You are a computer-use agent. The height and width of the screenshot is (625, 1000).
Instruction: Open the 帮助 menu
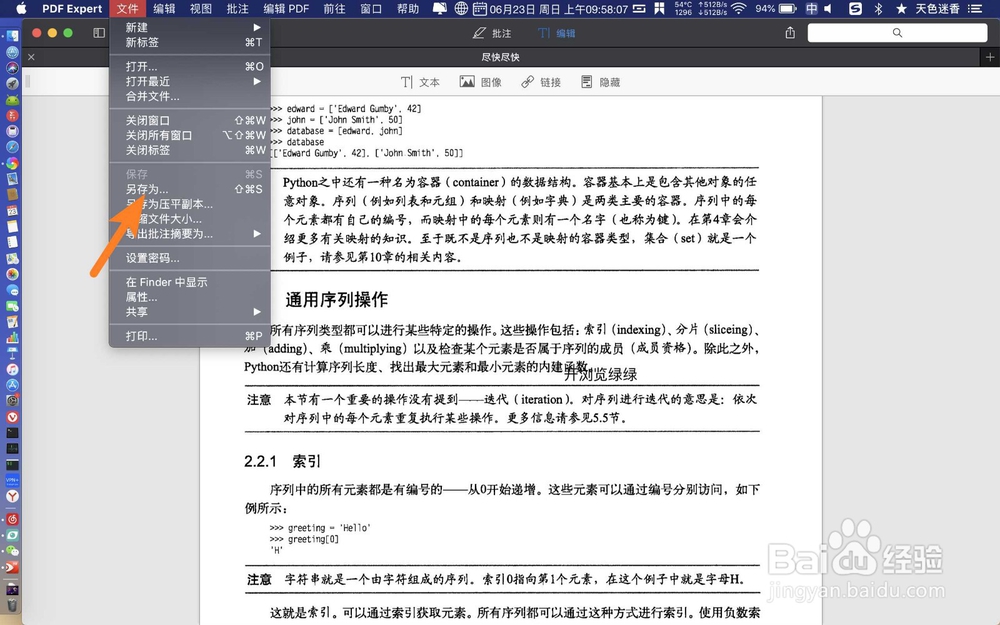coord(408,8)
